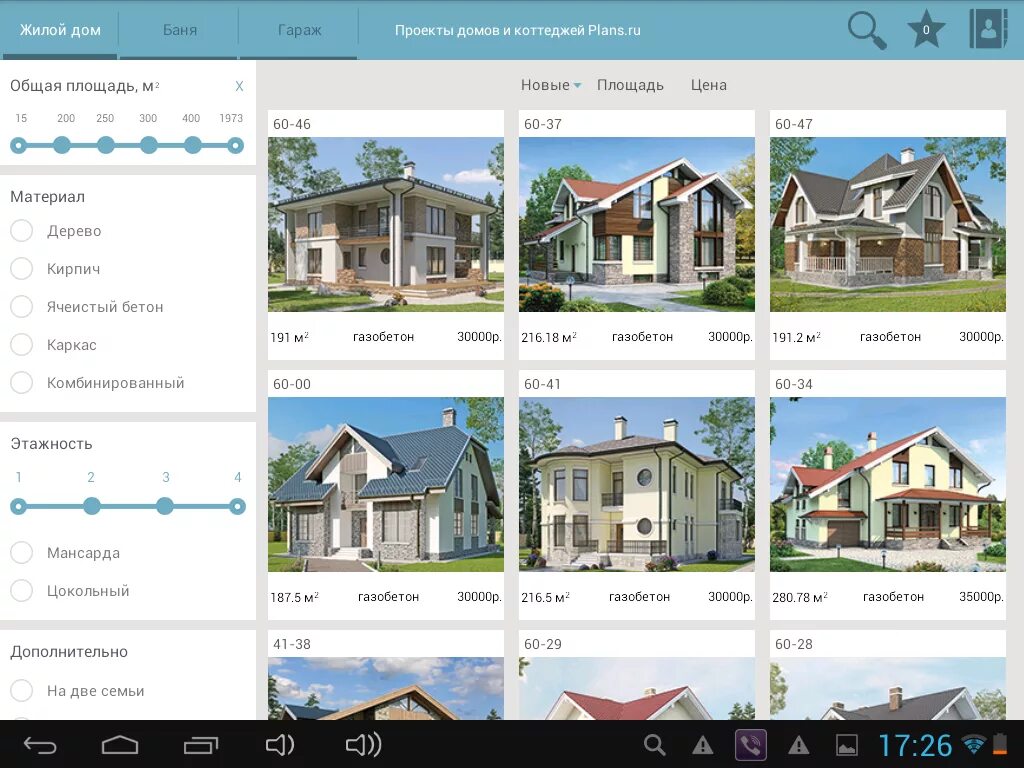The image size is (1024, 768).
Task: Open house project 60-34 image
Action: point(888,485)
